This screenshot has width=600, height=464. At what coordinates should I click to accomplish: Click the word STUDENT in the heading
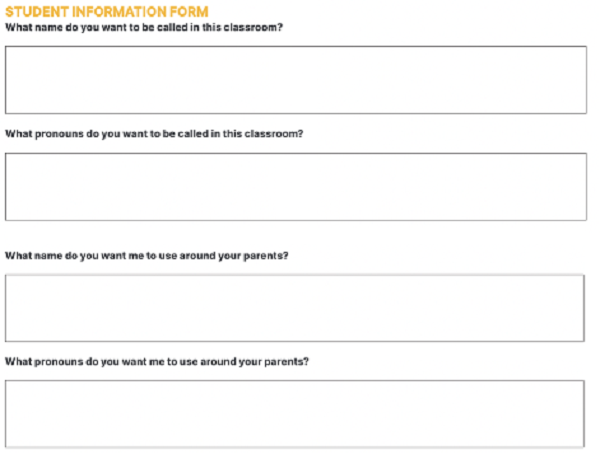[x=33, y=11]
